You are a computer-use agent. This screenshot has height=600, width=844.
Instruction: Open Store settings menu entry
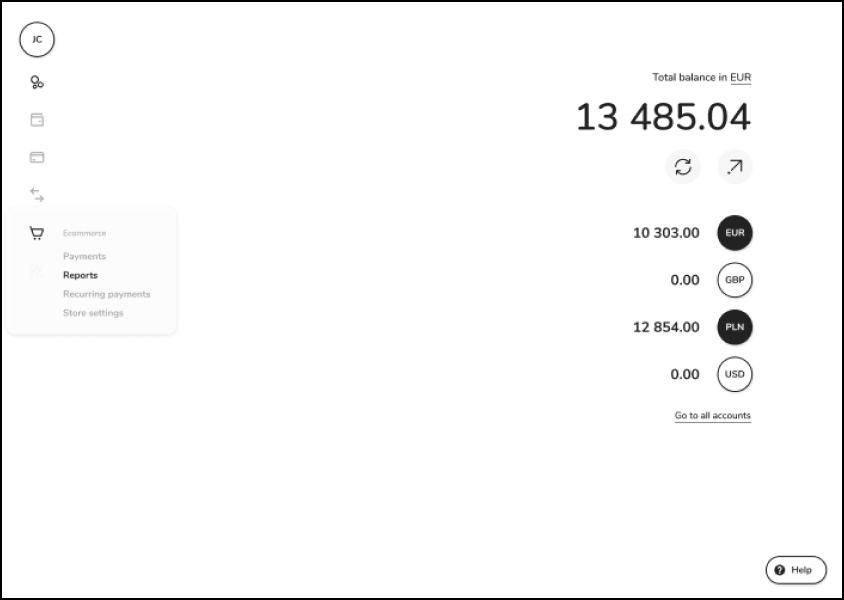[x=93, y=313]
